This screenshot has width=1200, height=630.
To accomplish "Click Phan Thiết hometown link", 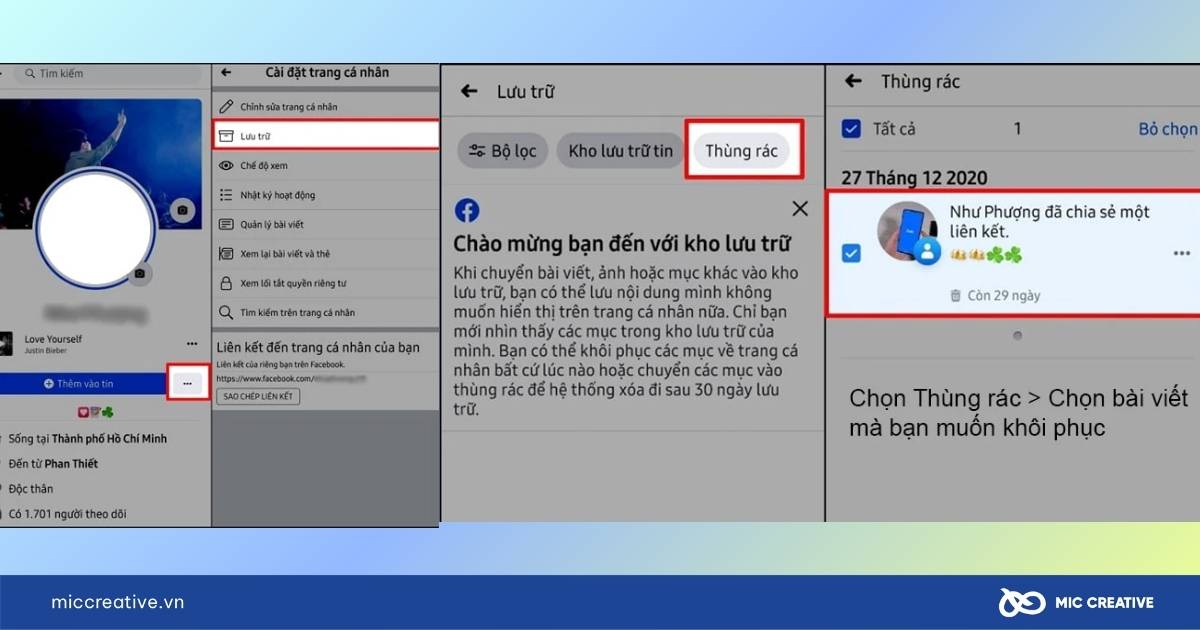I will 69,464.
